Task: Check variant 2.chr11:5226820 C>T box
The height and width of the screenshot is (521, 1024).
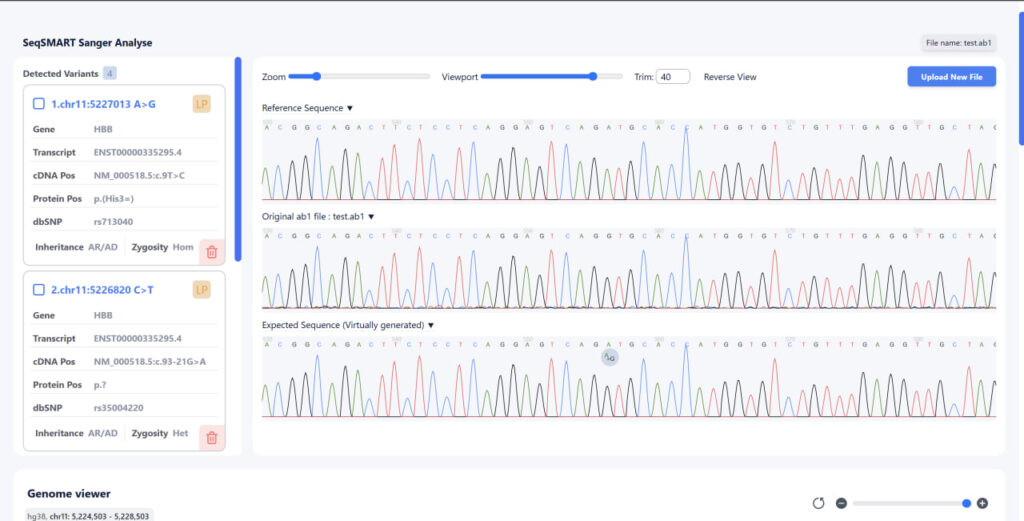Action: (x=39, y=289)
